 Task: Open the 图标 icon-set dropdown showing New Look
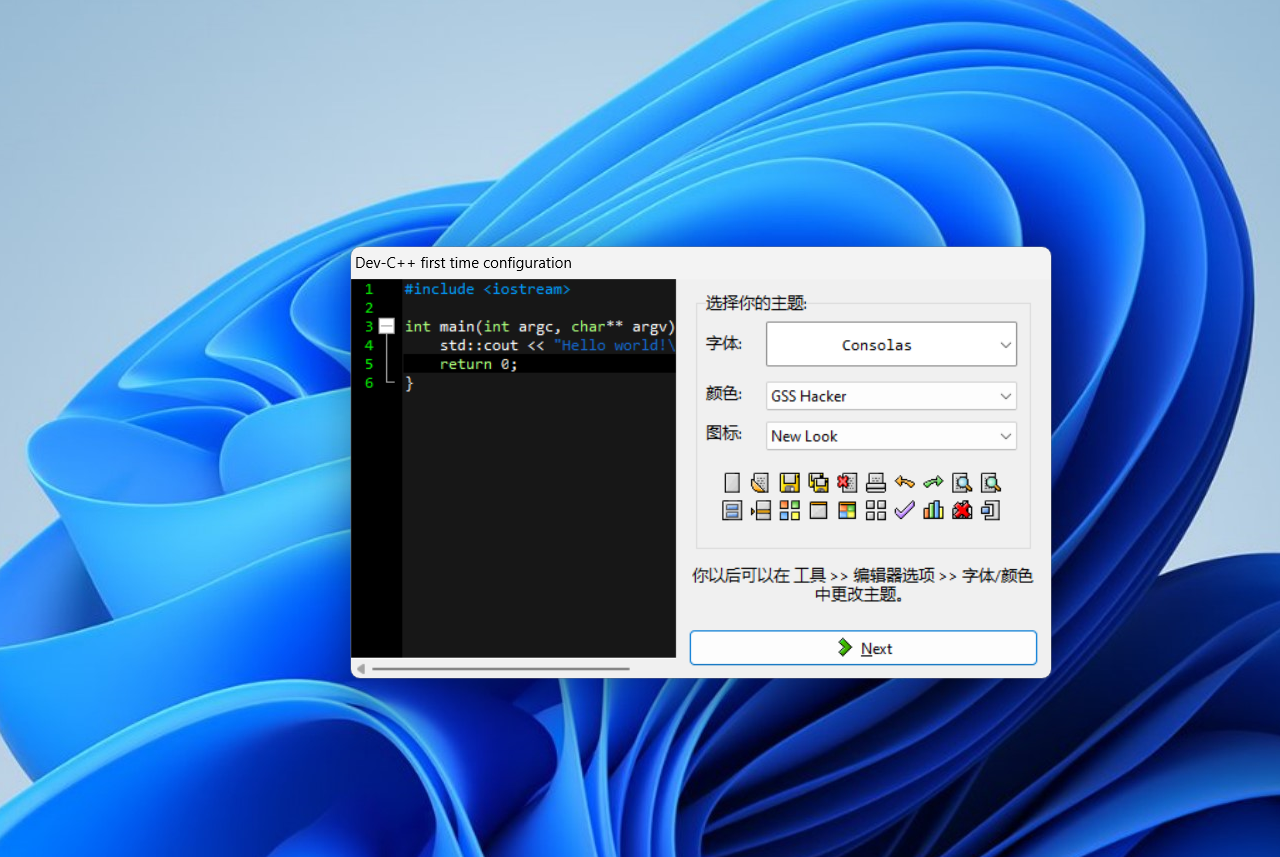tap(891, 436)
